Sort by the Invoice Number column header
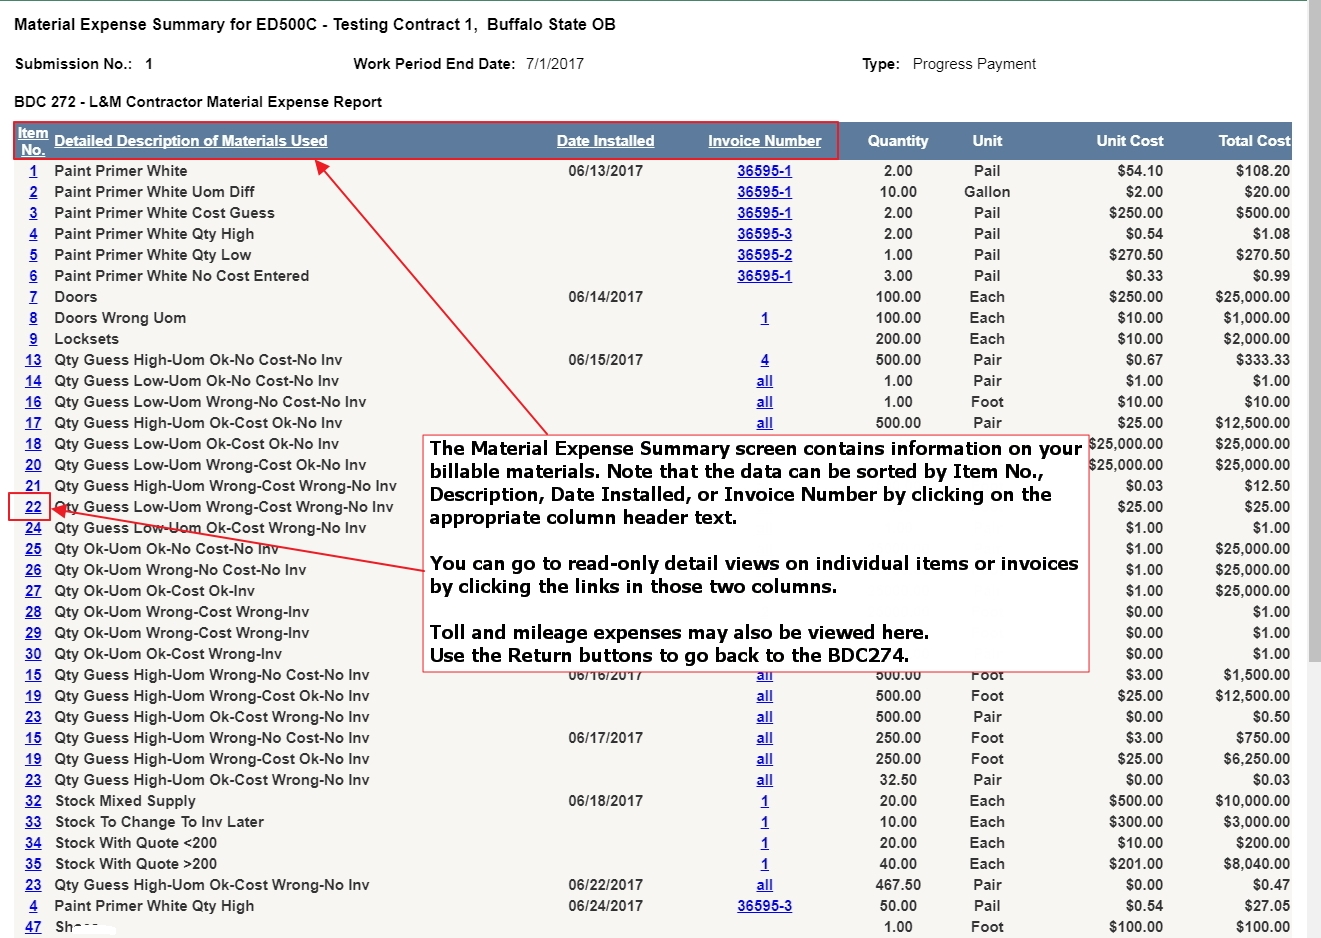The image size is (1321, 938). click(x=765, y=141)
